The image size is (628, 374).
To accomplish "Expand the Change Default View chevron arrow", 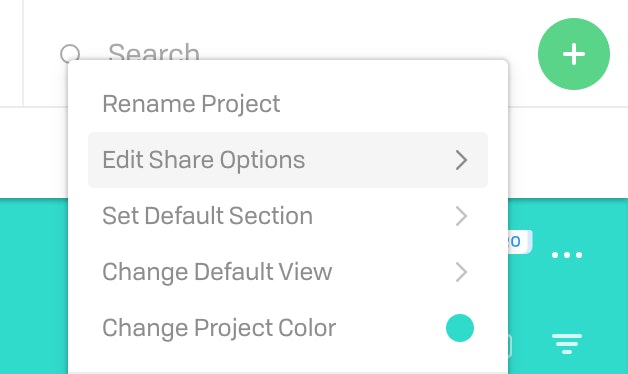I will tap(461, 272).
